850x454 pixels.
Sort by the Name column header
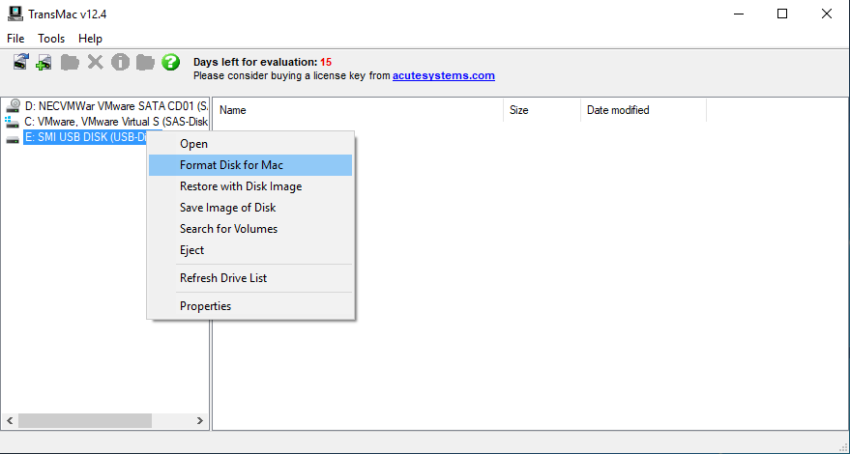[x=358, y=110]
